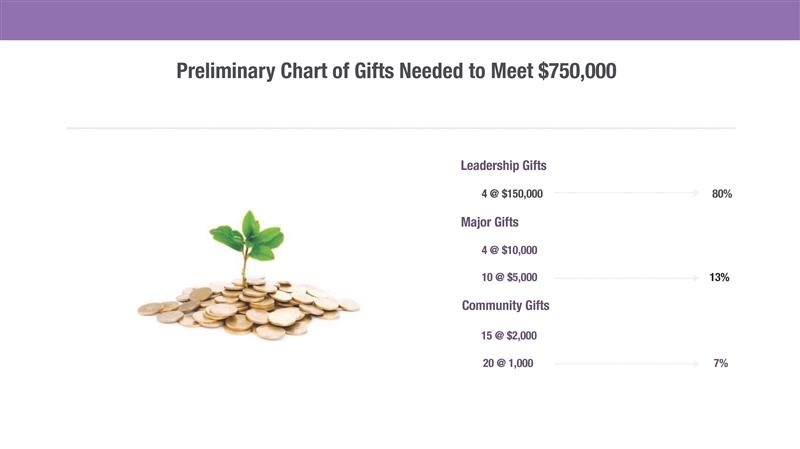Click the "20 @ 1,000" line
The height and width of the screenshot is (449, 800).
pos(507,364)
